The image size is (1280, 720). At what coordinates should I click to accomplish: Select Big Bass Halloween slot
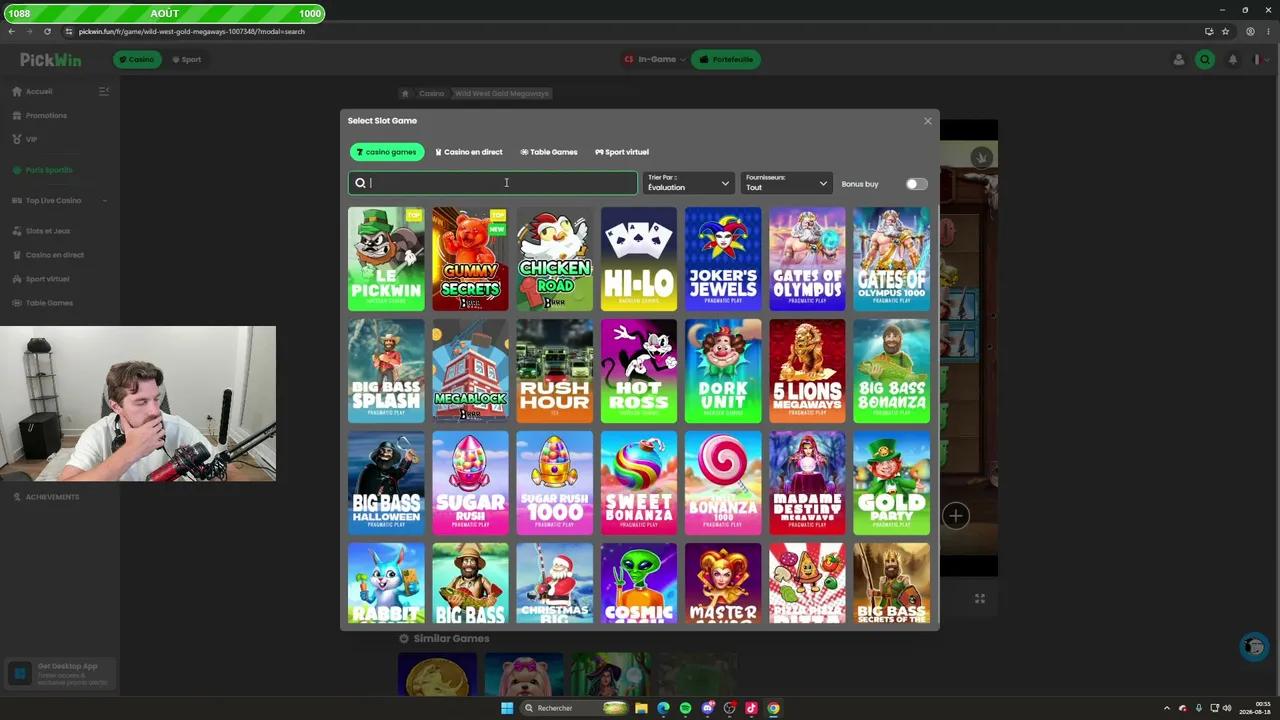pos(386,483)
